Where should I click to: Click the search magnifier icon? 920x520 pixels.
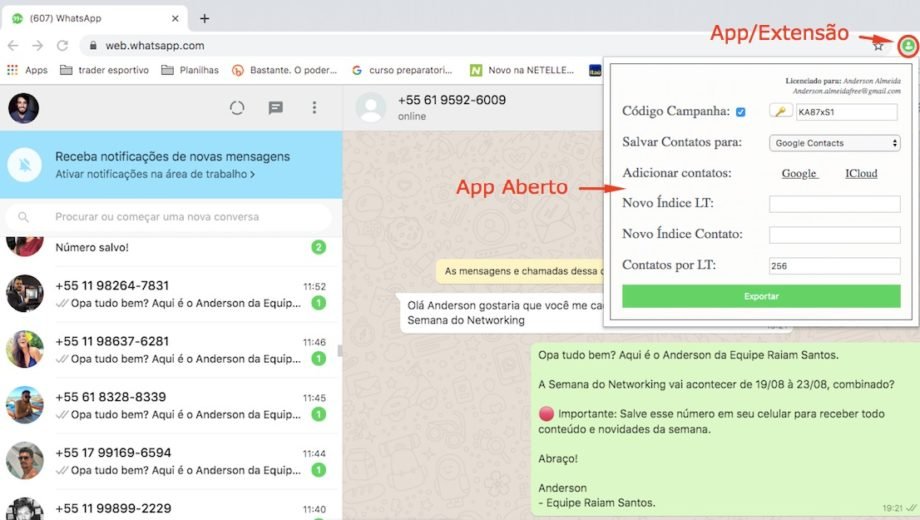click(x=23, y=217)
